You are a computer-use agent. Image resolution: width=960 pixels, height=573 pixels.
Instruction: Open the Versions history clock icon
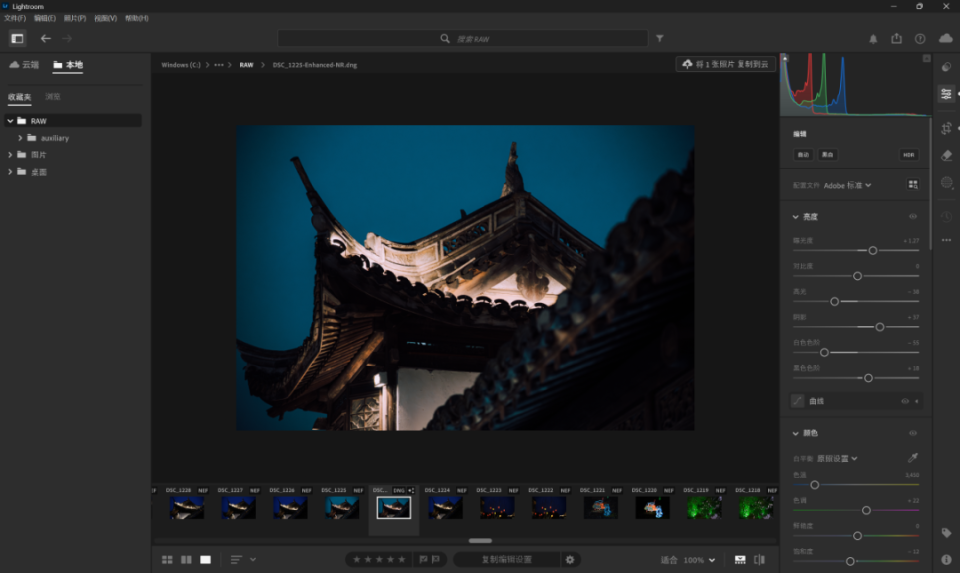(947, 216)
